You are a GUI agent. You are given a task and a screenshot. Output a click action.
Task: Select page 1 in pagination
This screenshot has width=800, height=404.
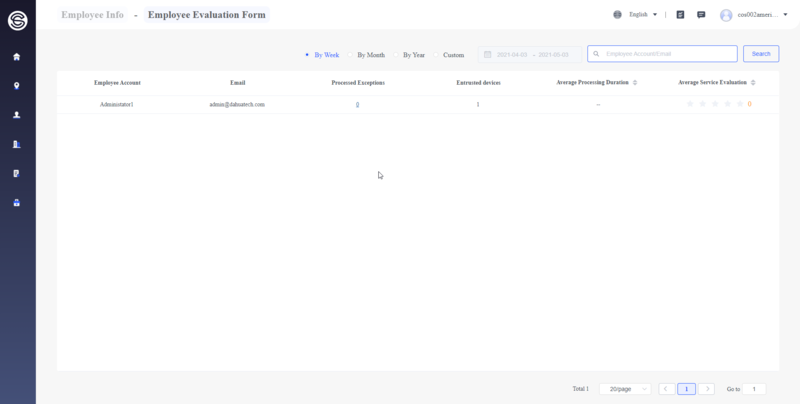687,389
